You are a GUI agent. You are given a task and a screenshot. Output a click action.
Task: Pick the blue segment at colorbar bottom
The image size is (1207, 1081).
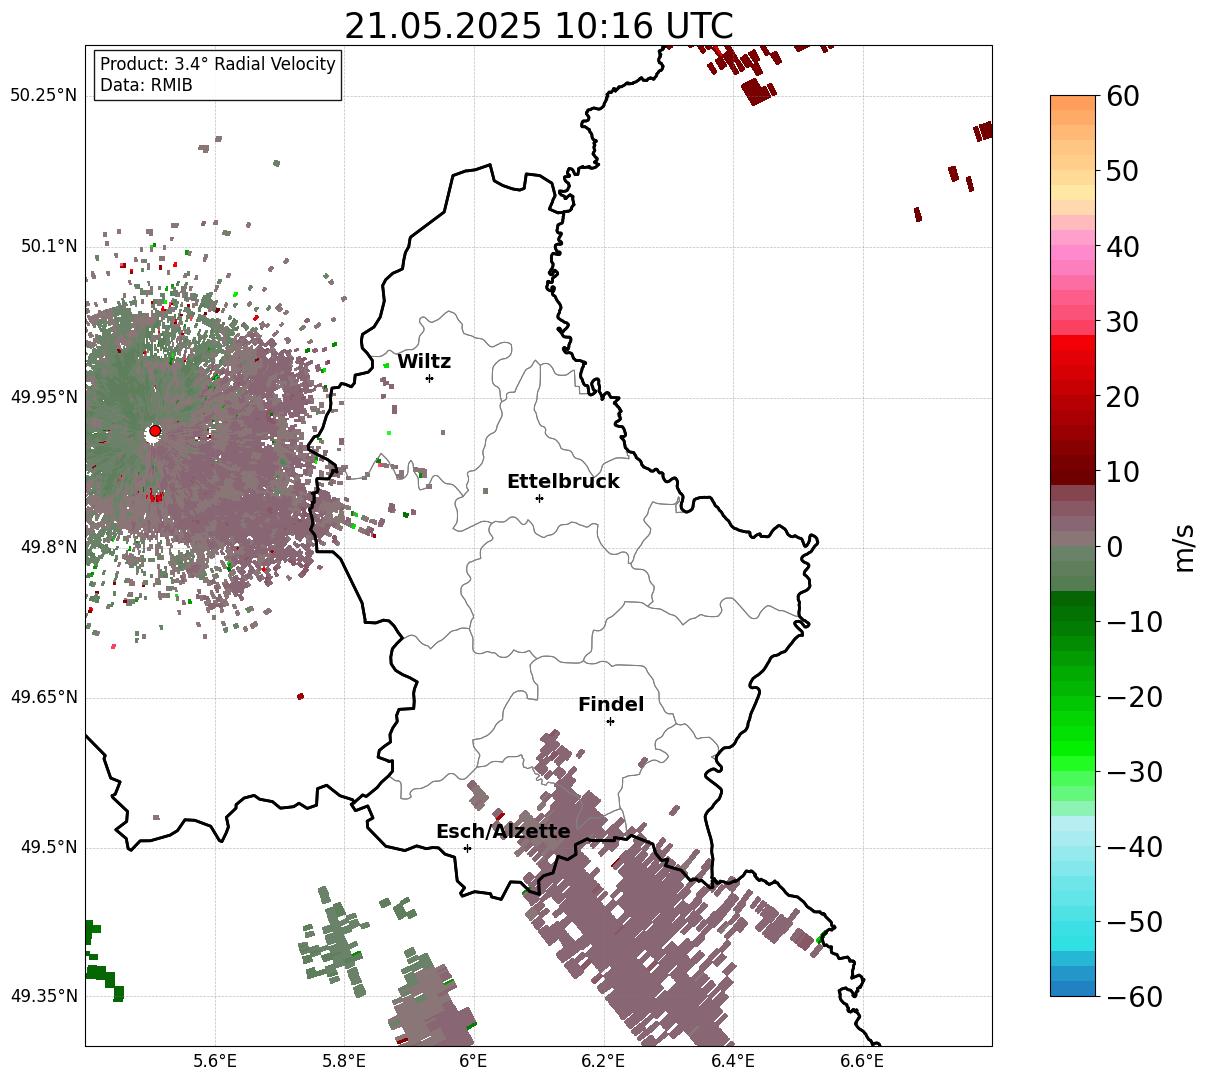(1073, 989)
